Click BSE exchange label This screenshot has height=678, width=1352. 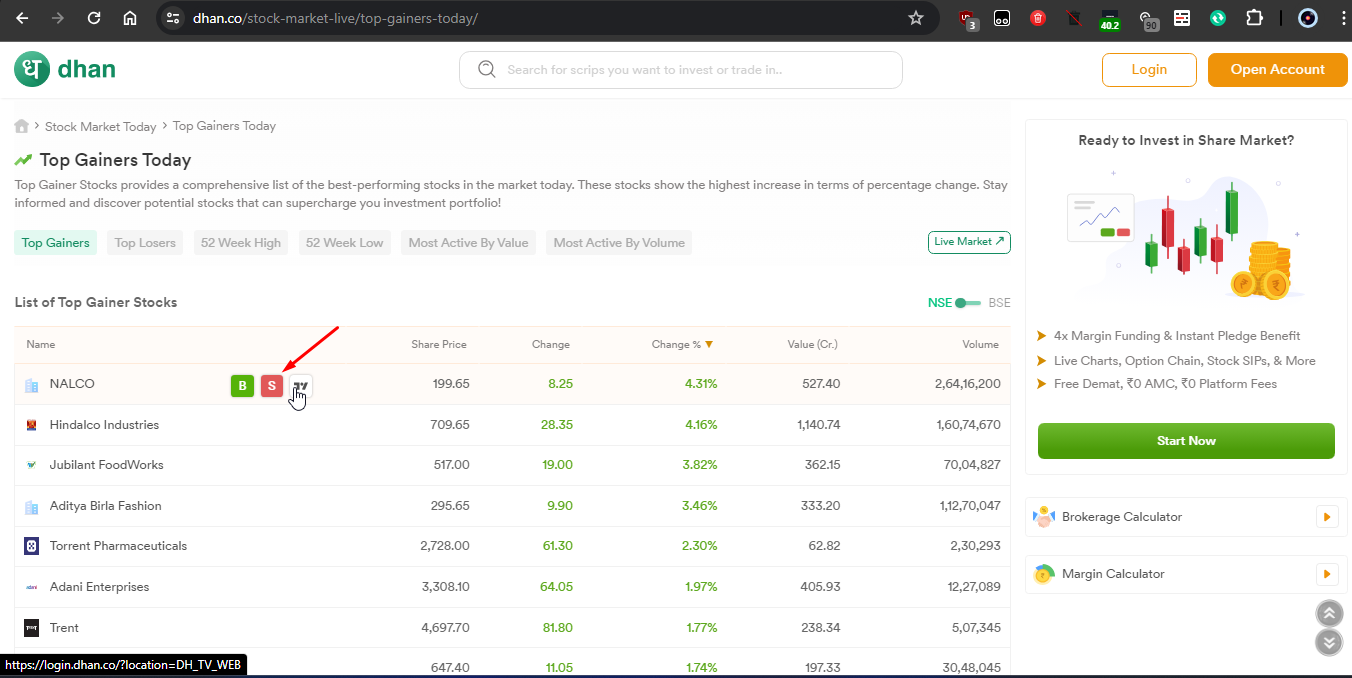tap(999, 303)
